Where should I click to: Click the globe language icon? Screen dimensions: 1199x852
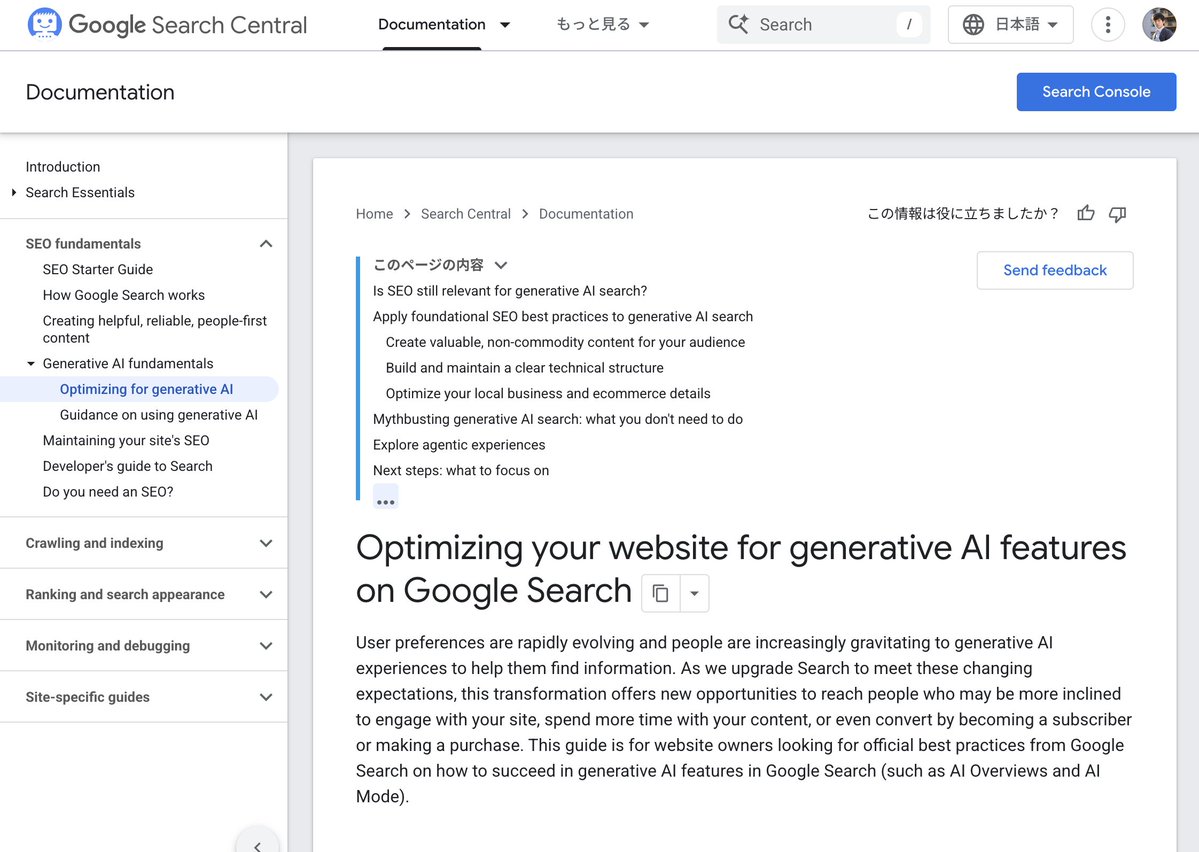pos(973,24)
